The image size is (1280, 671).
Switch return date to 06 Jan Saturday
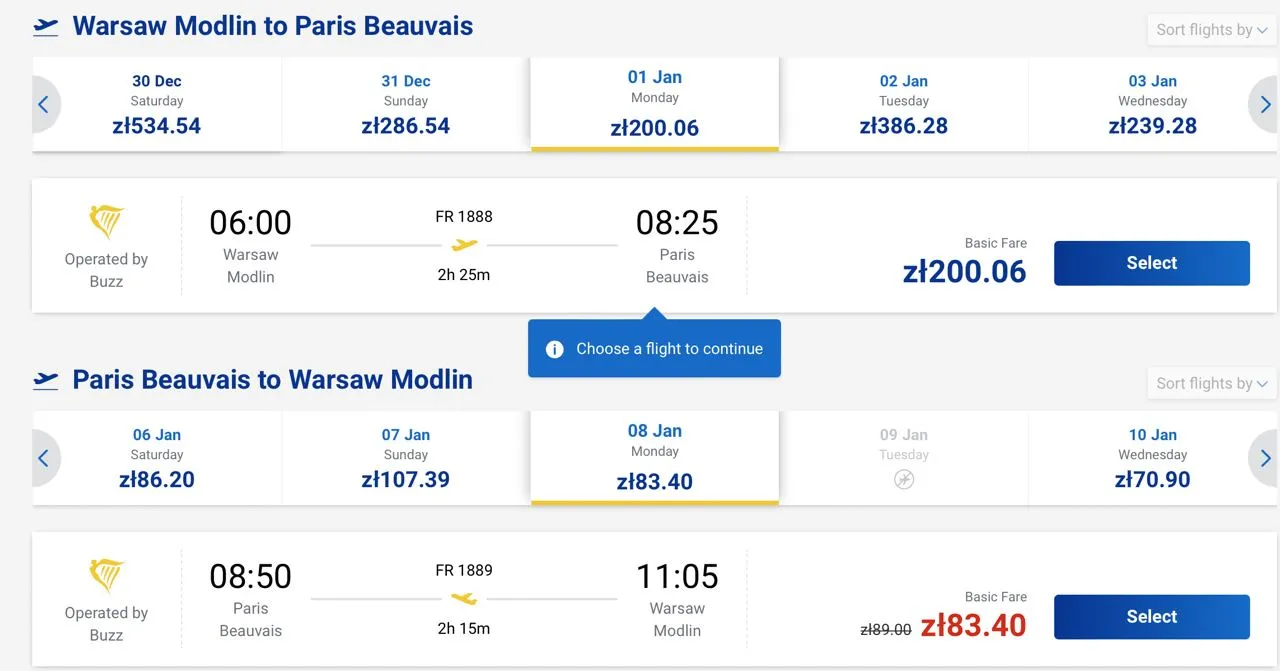pyautogui.click(x=157, y=458)
